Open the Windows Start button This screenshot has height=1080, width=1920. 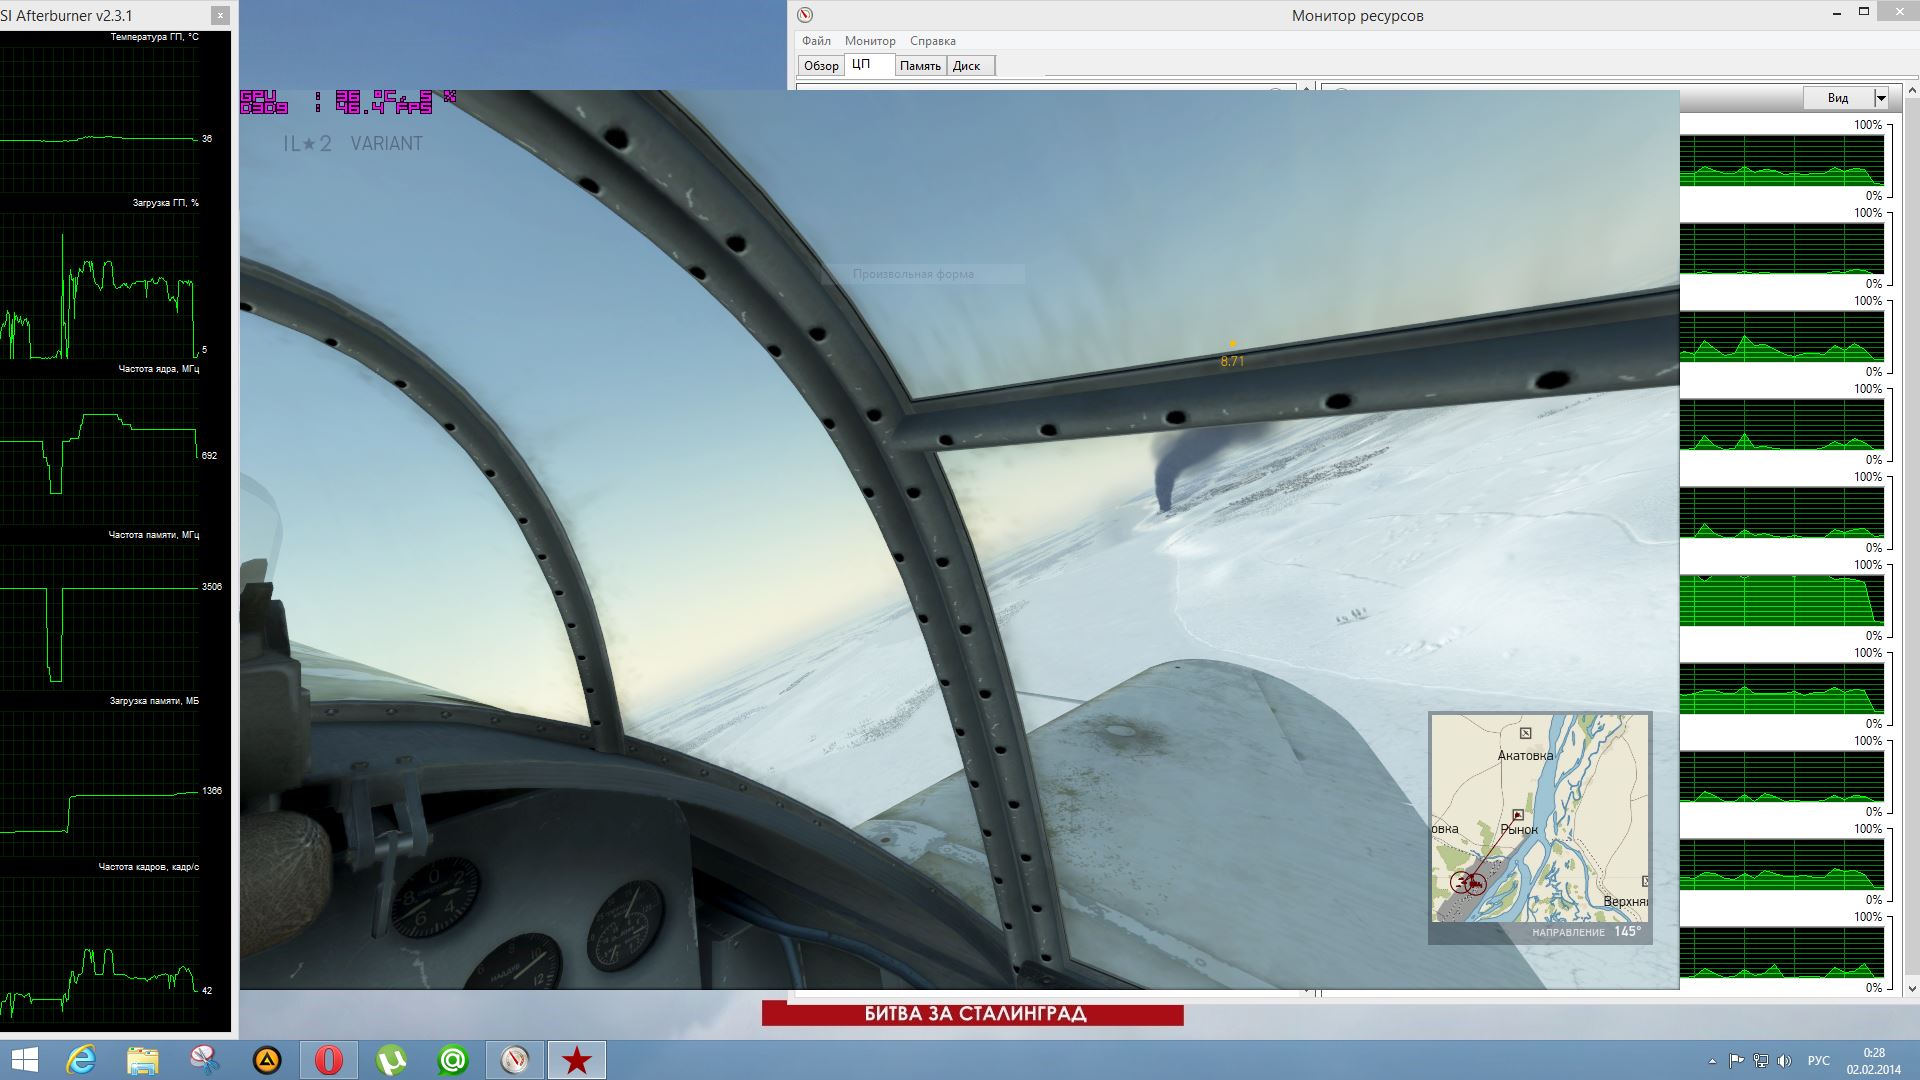tap(24, 1060)
